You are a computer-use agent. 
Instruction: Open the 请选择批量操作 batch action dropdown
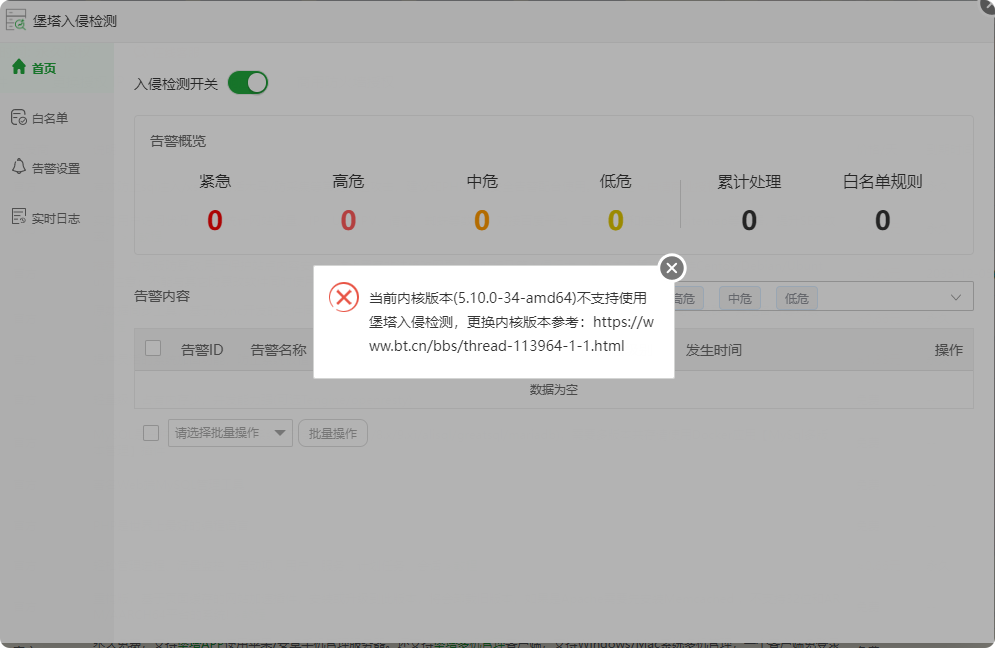(229, 432)
